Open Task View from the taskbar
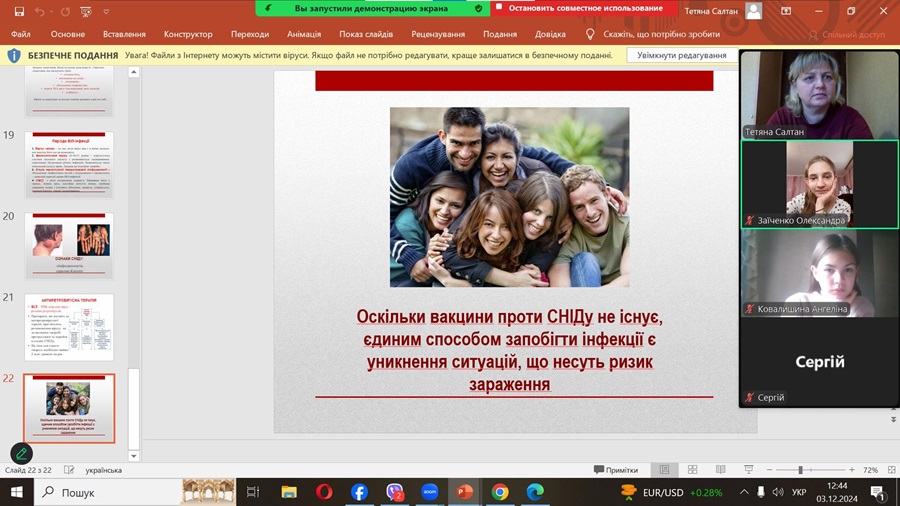The image size is (900, 506). click(x=253, y=492)
